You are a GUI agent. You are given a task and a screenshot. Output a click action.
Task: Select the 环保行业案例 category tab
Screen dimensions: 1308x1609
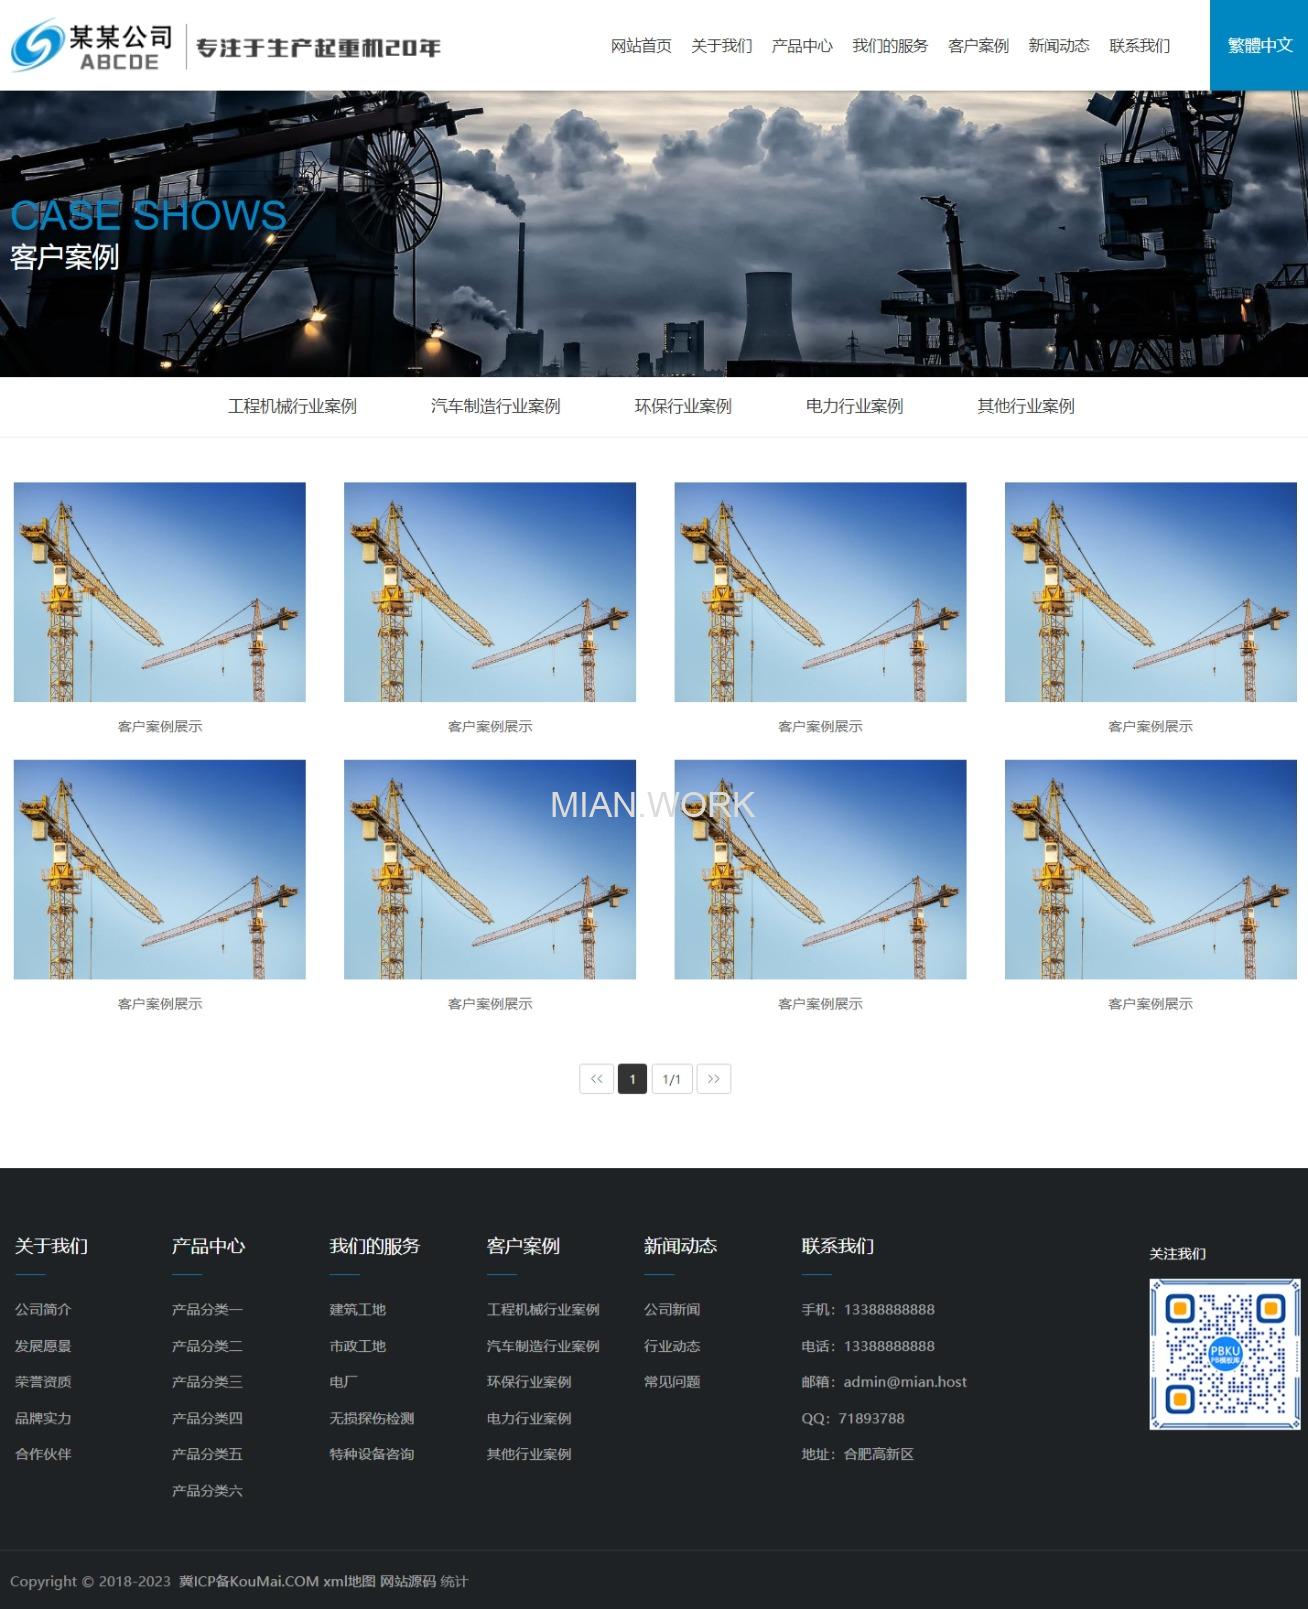click(683, 406)
